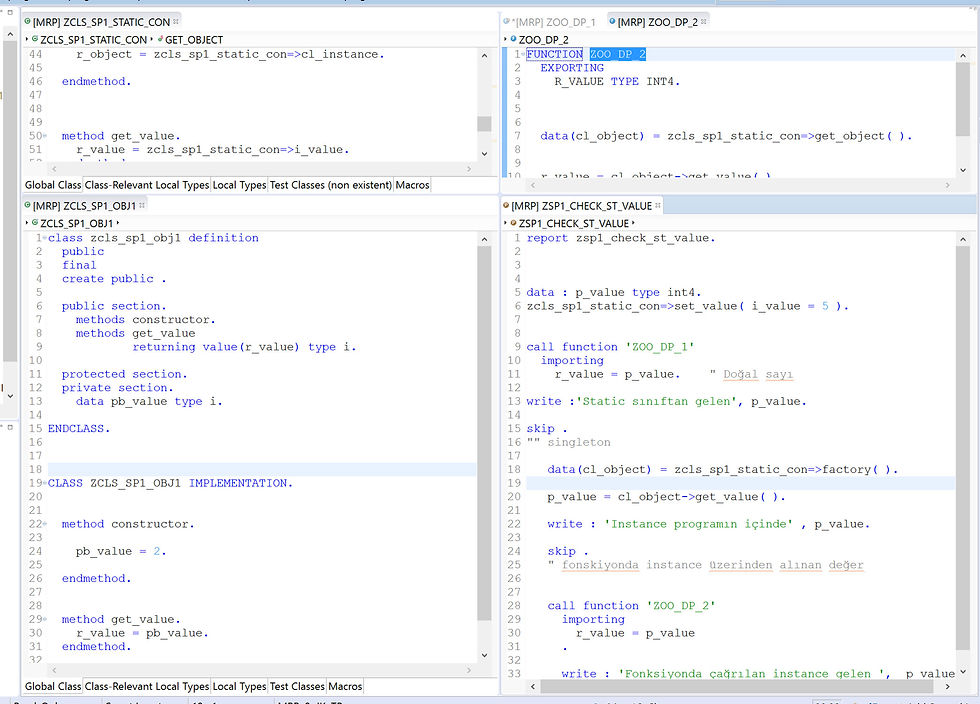The width and height of the screenshot is (980, 704).
Task: Click scroll-down arrow in STATIC_CON editor
Action: click(484, 154)
